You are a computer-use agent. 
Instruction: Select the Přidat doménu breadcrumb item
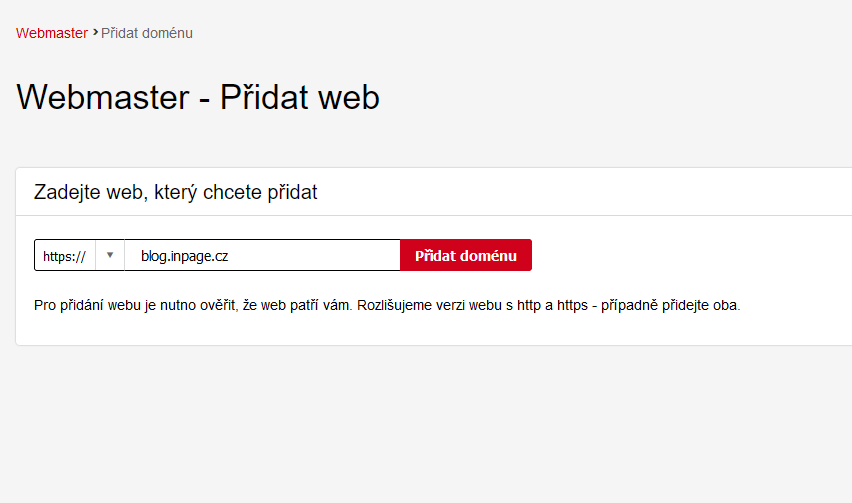(147, 33)
